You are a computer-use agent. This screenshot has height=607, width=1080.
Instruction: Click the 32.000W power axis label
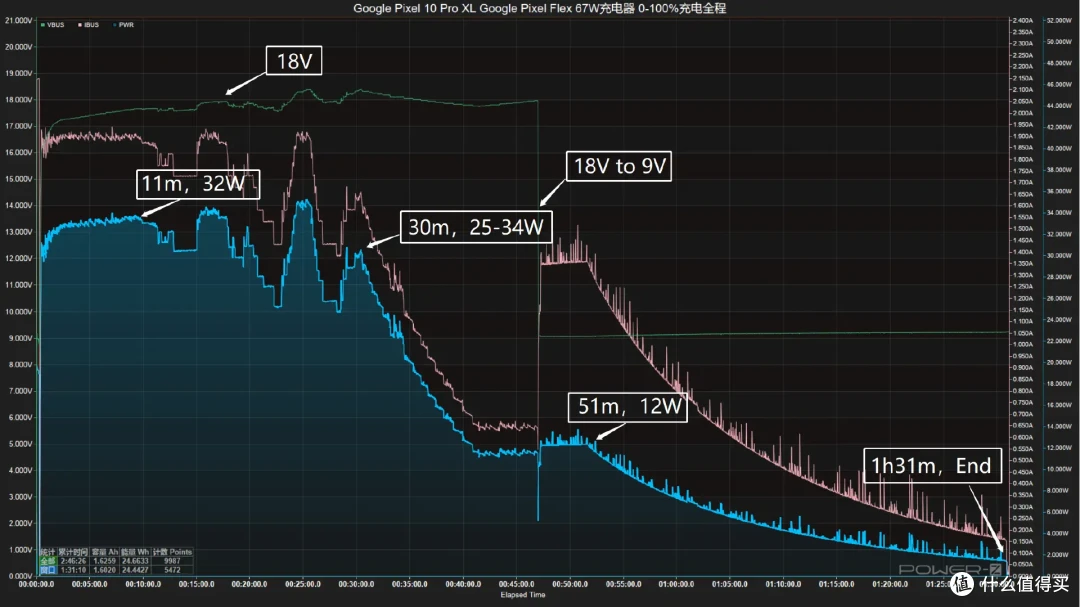pyautogui.click(x=1059, y=234)
